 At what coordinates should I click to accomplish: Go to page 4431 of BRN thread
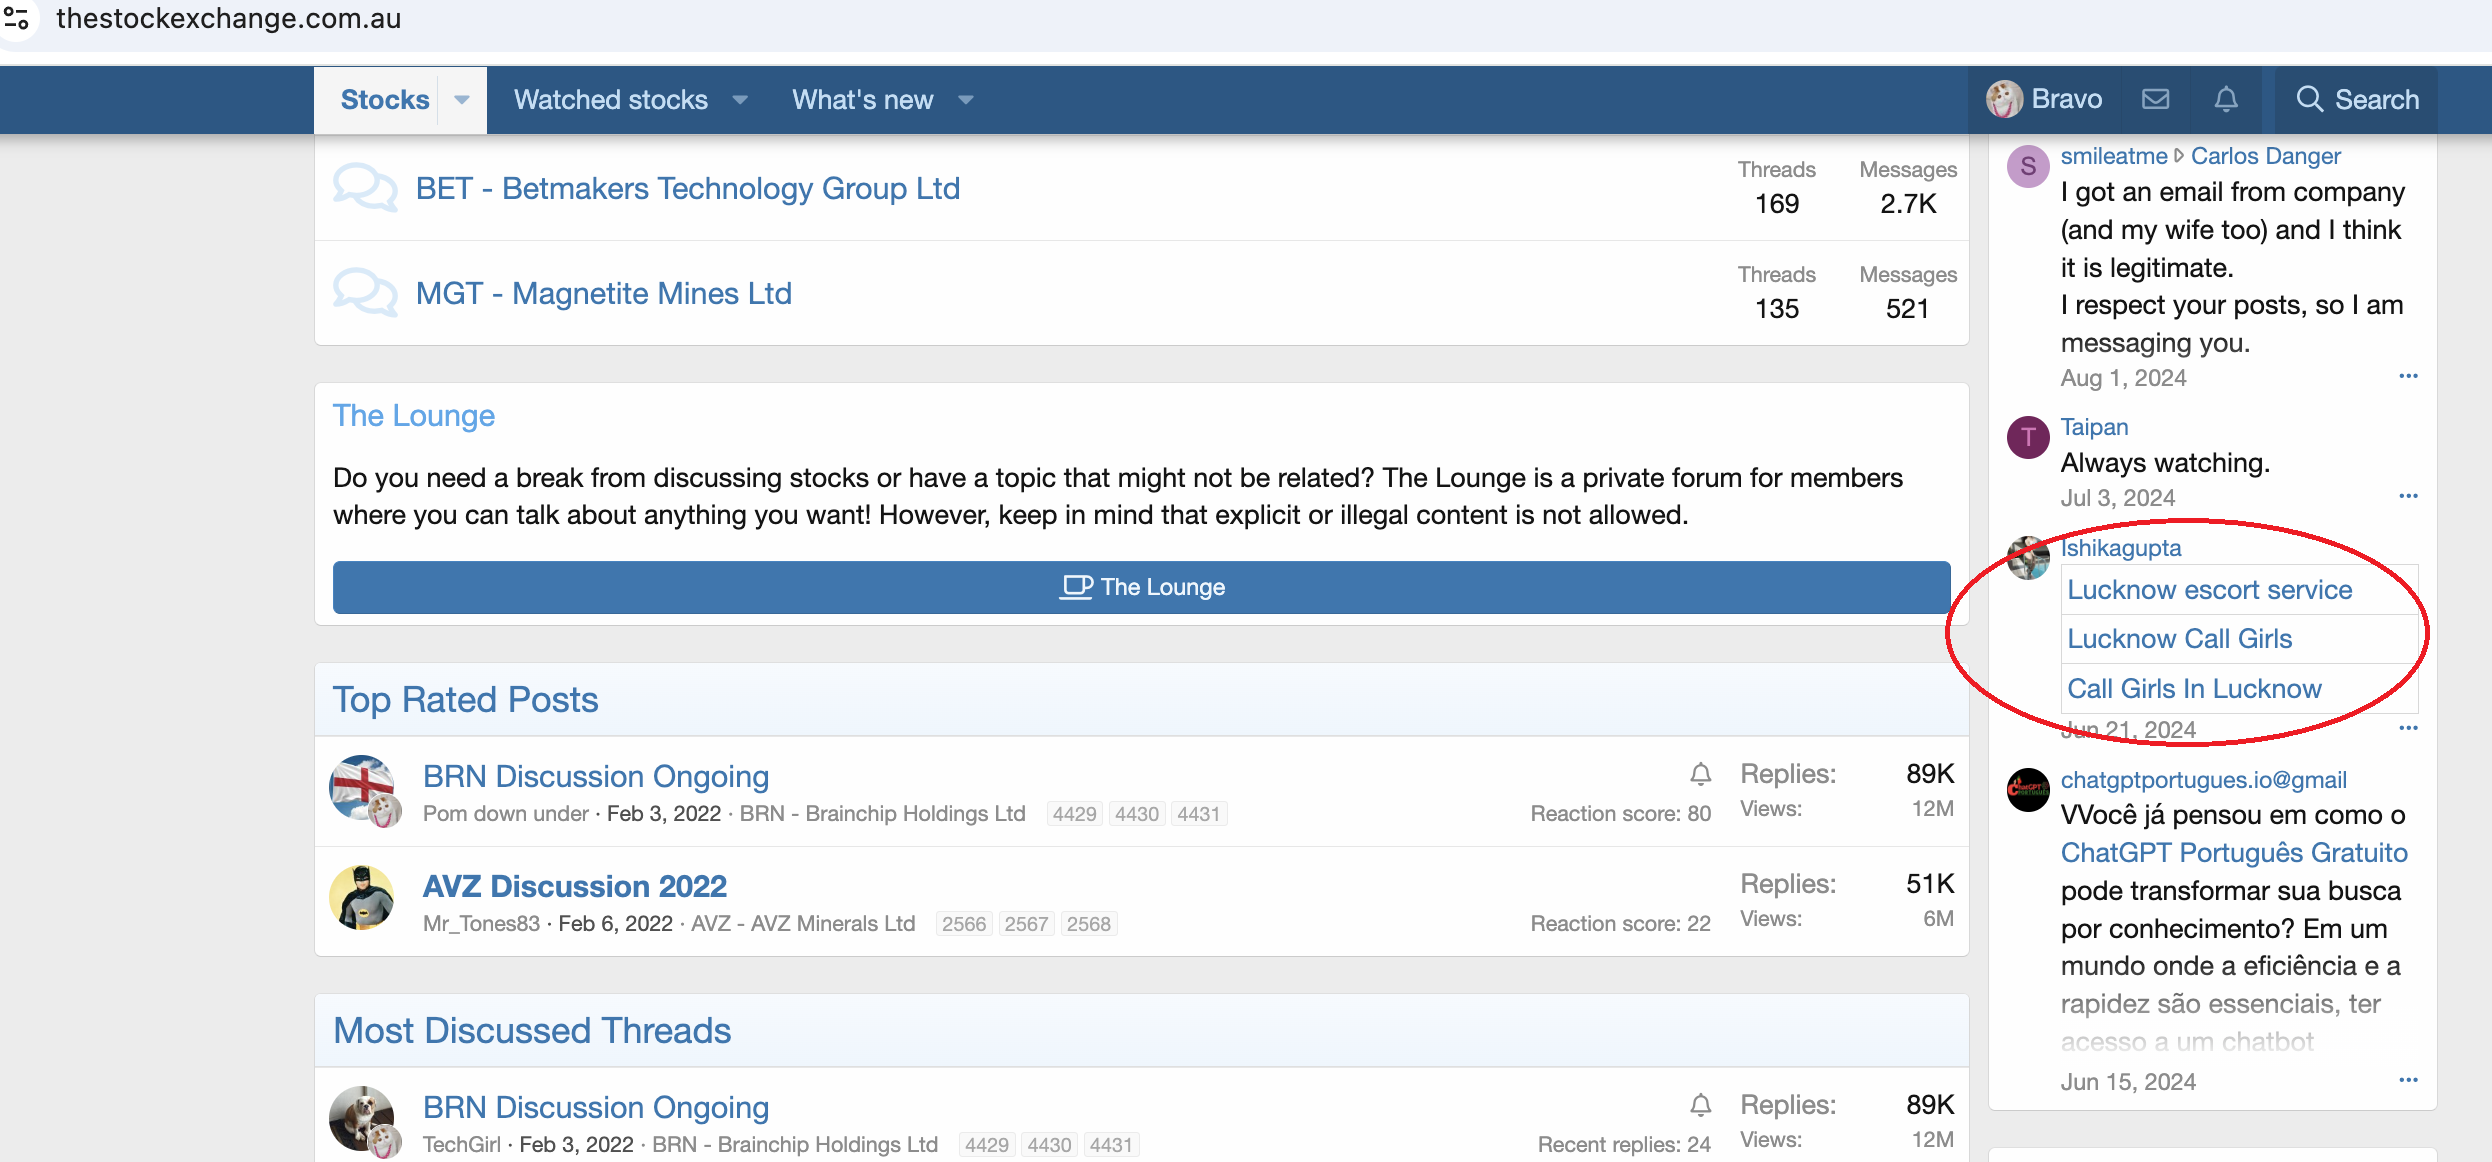point(1198,814)
